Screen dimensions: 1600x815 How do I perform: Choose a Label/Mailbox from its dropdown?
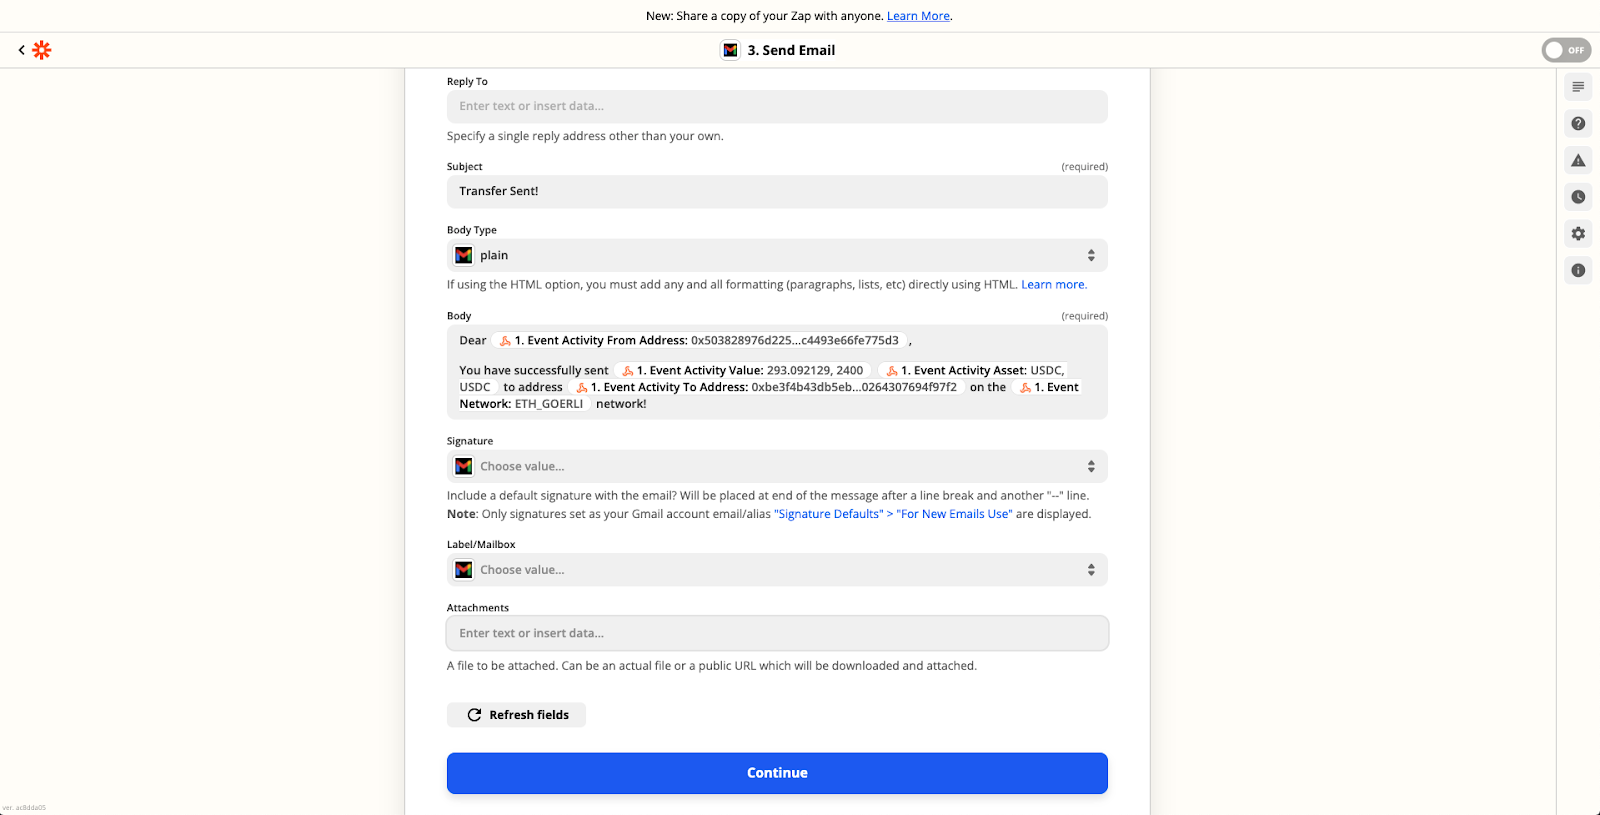777,569
